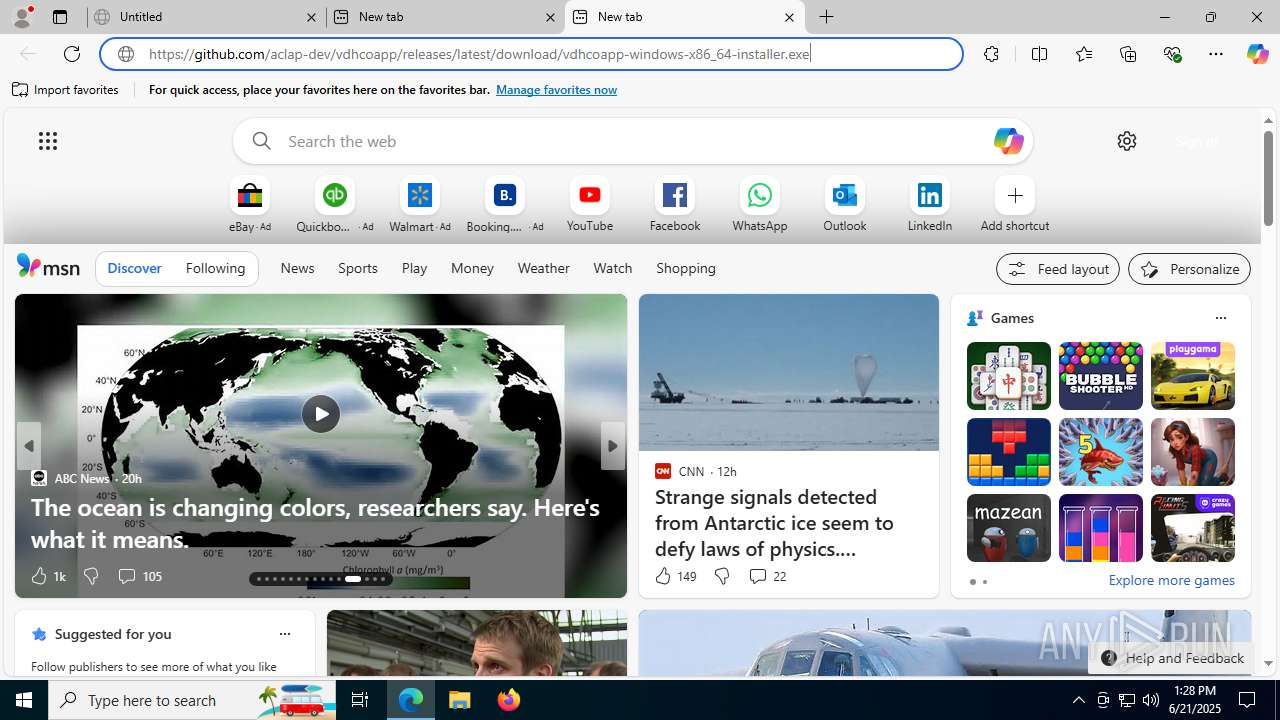Viewport: 1280px width, 720px height.
Task: Click the page vertical scrollbar thumb
Action: coord(1268,177)
